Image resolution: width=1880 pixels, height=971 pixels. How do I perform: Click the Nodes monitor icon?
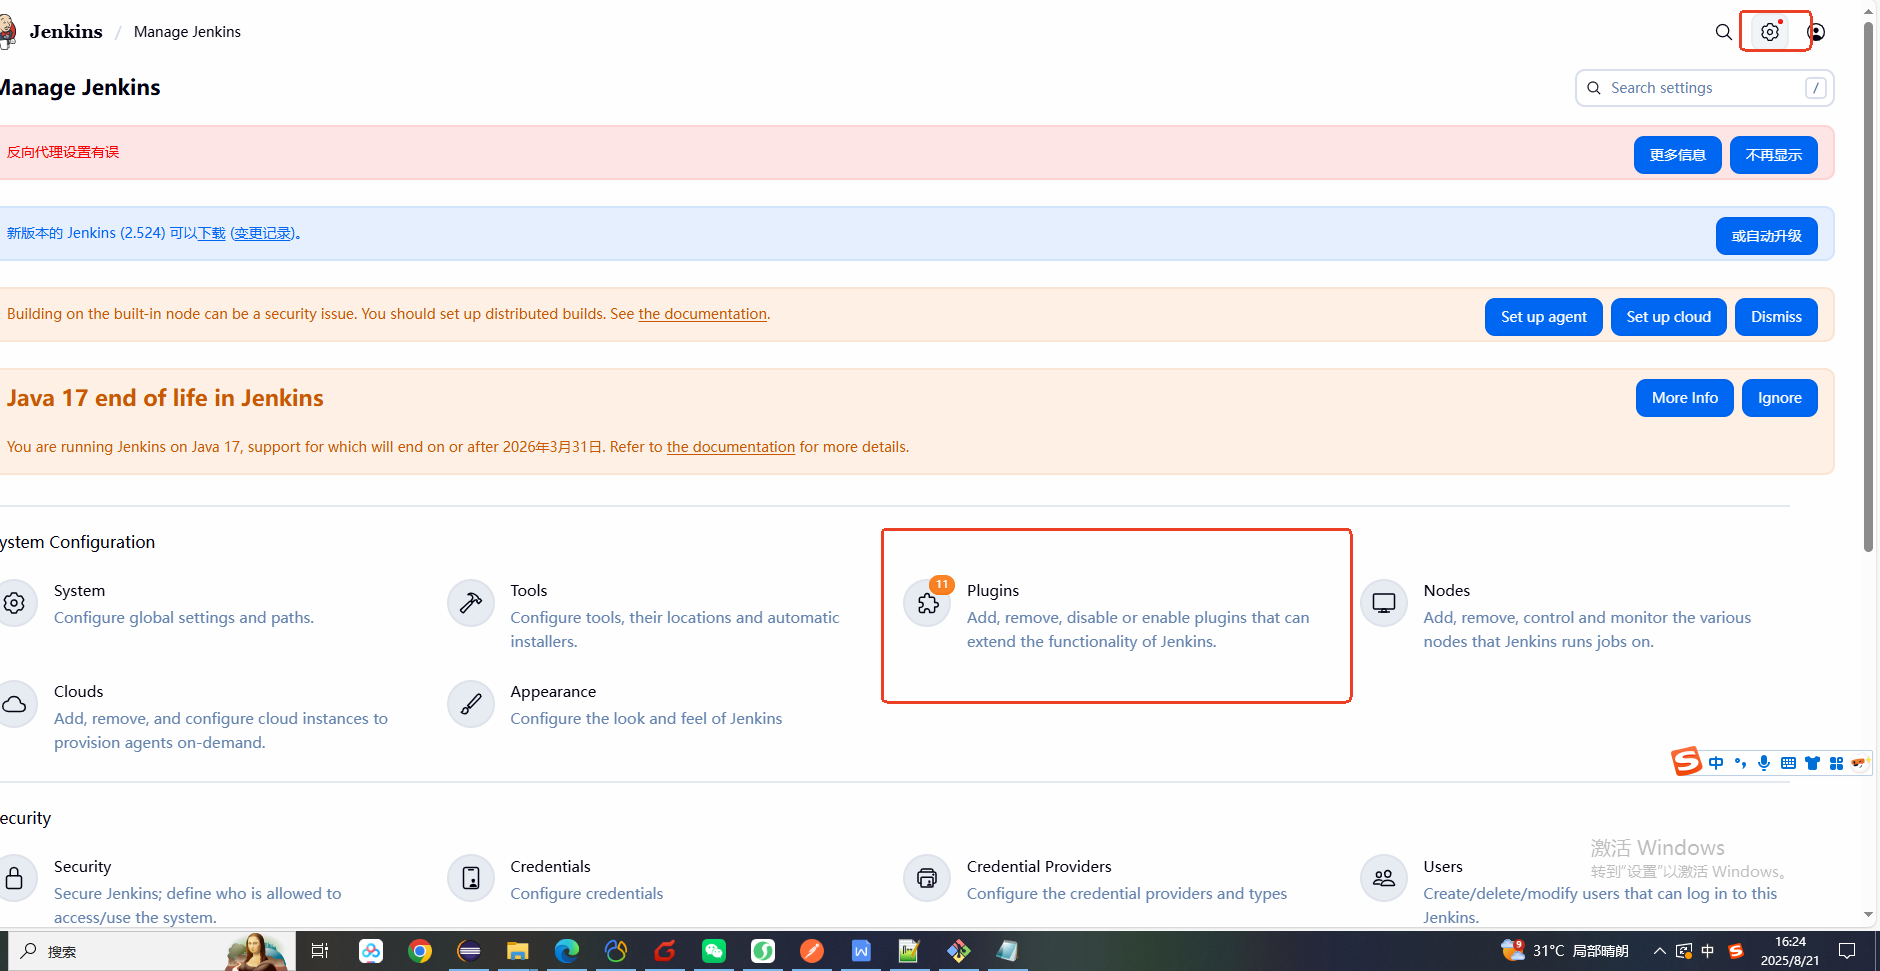(x=1384, y=603)
